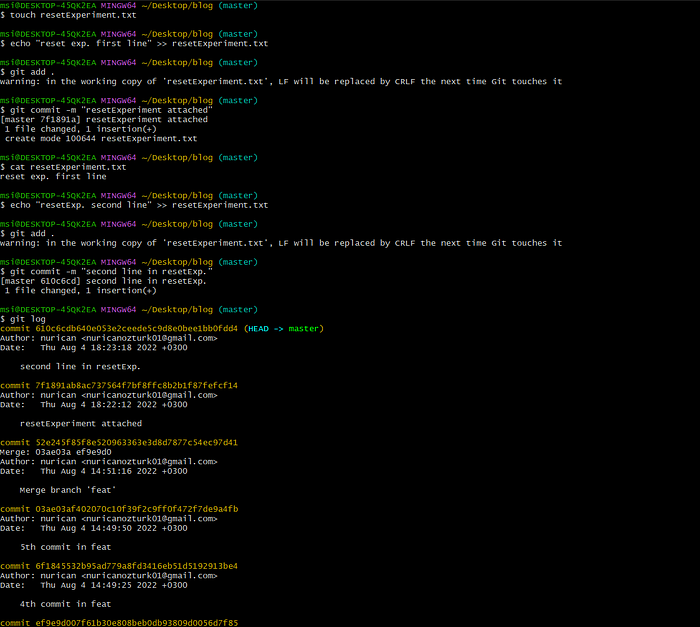Click the '5th commit in feat' message
The image size is (700, 627).
pos(66,547)
